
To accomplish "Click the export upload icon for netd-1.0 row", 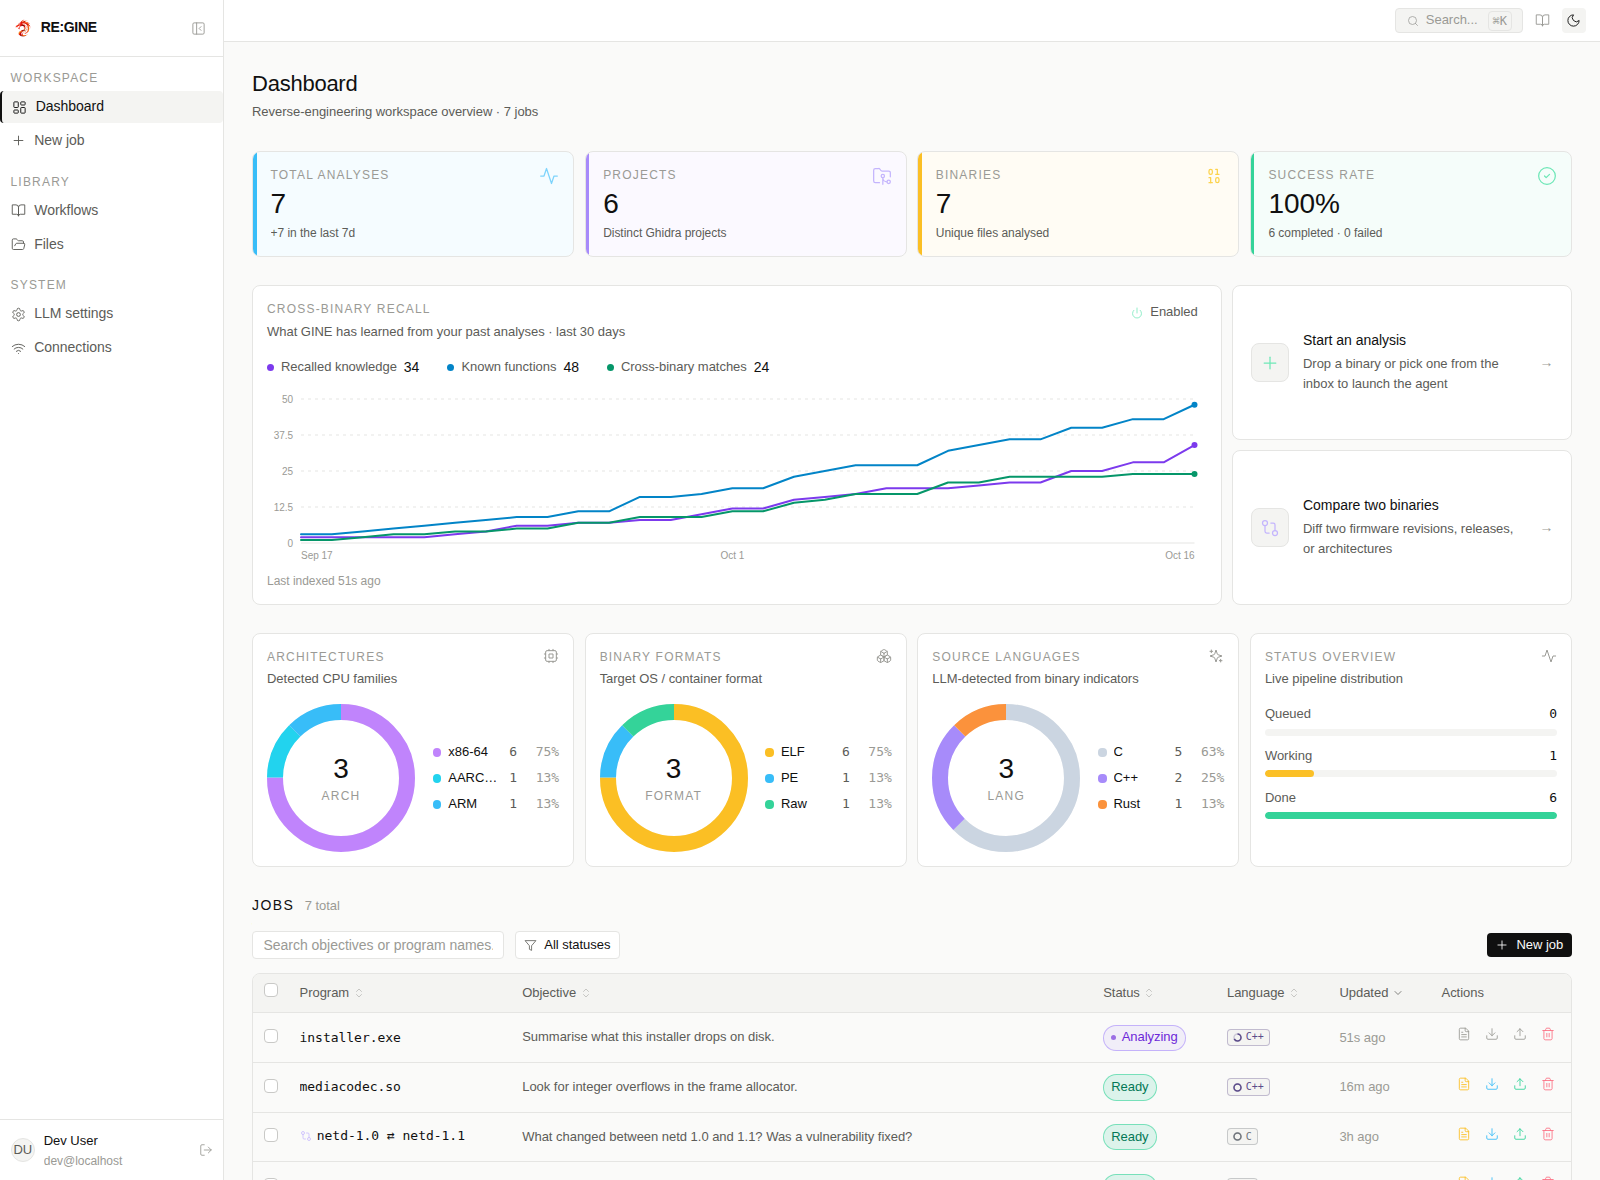I will [1520, 1134].
